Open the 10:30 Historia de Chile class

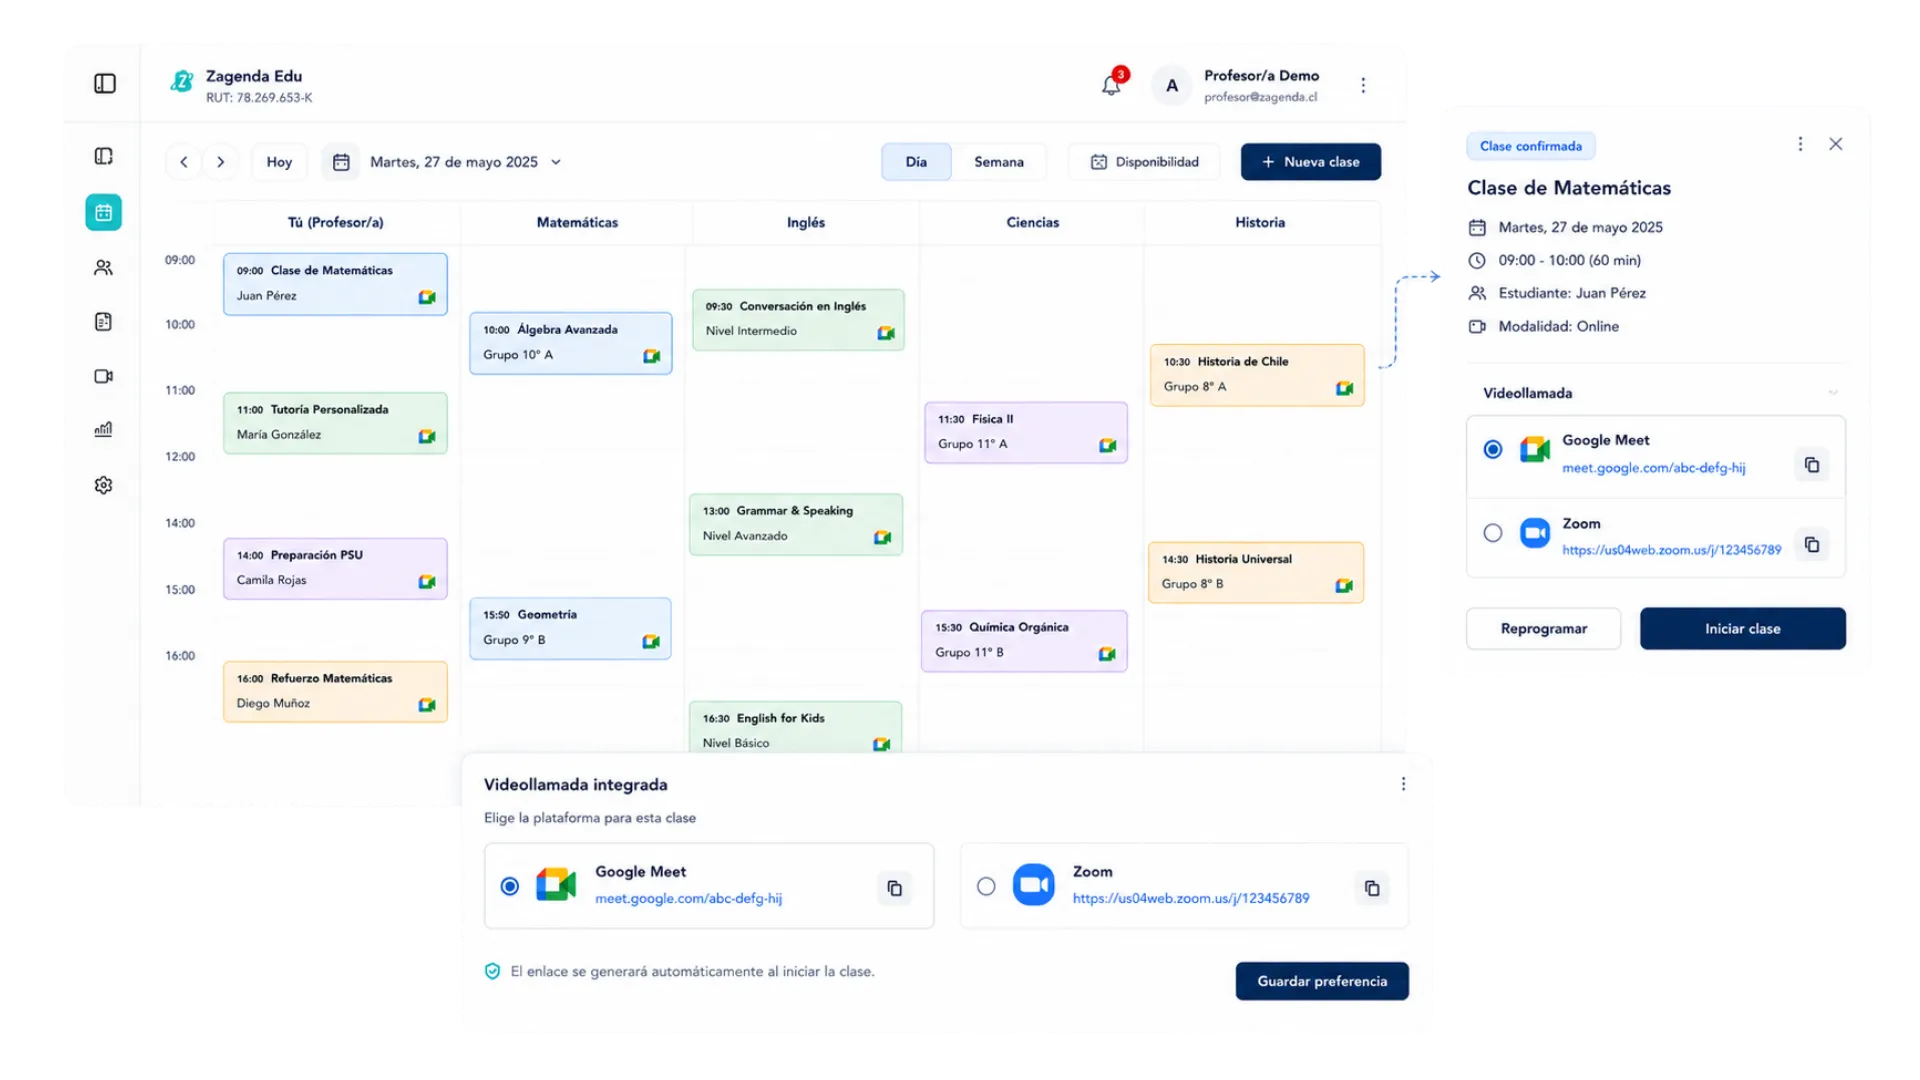click(1257, 375)
